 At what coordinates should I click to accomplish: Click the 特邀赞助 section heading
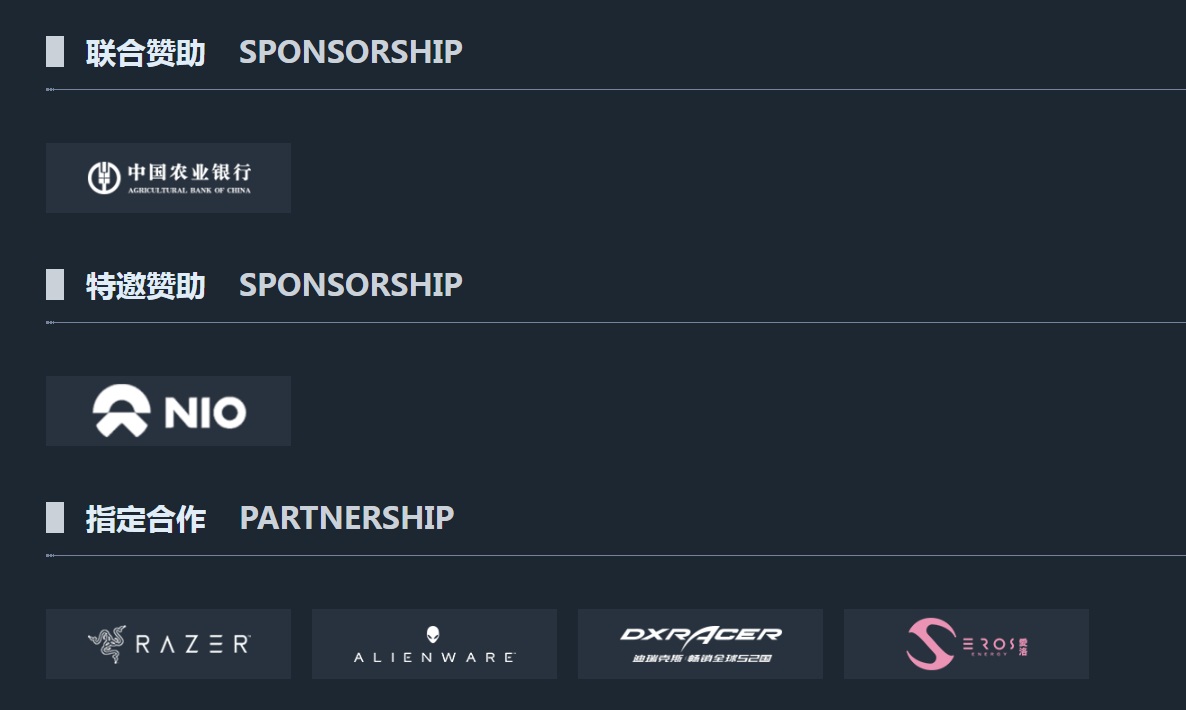click(x=146, y=285)
